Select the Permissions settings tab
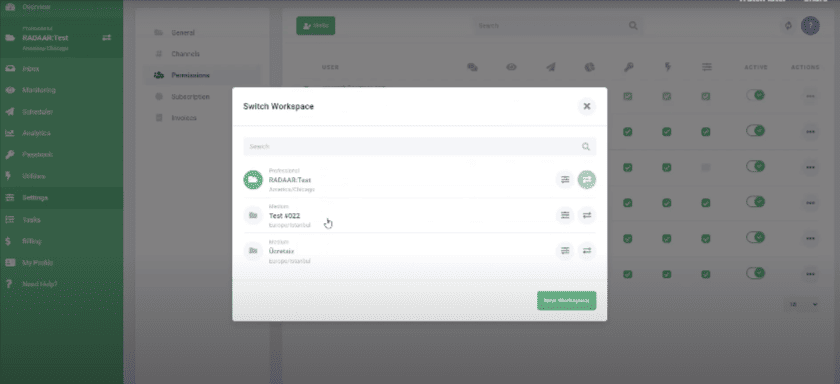Viewport: 840px width, 384px height. click(202, 75)
